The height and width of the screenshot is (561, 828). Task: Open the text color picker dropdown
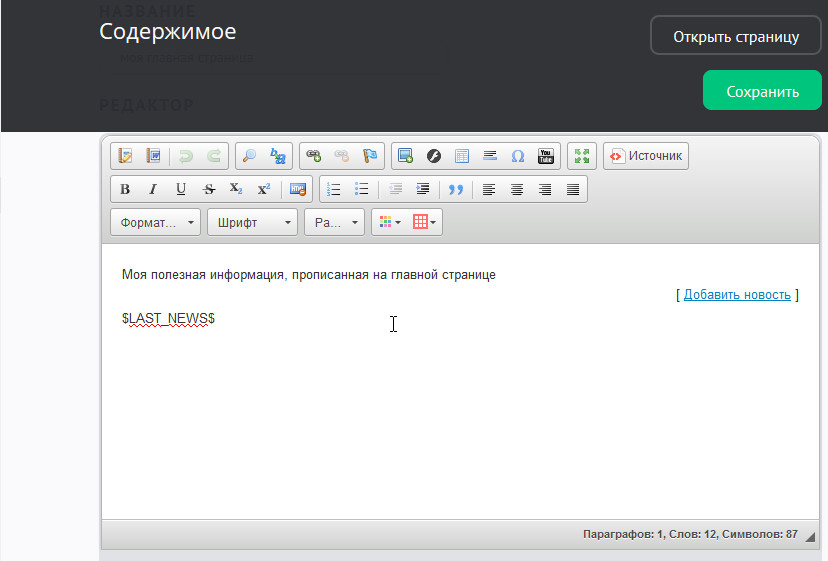coord(389,222)
